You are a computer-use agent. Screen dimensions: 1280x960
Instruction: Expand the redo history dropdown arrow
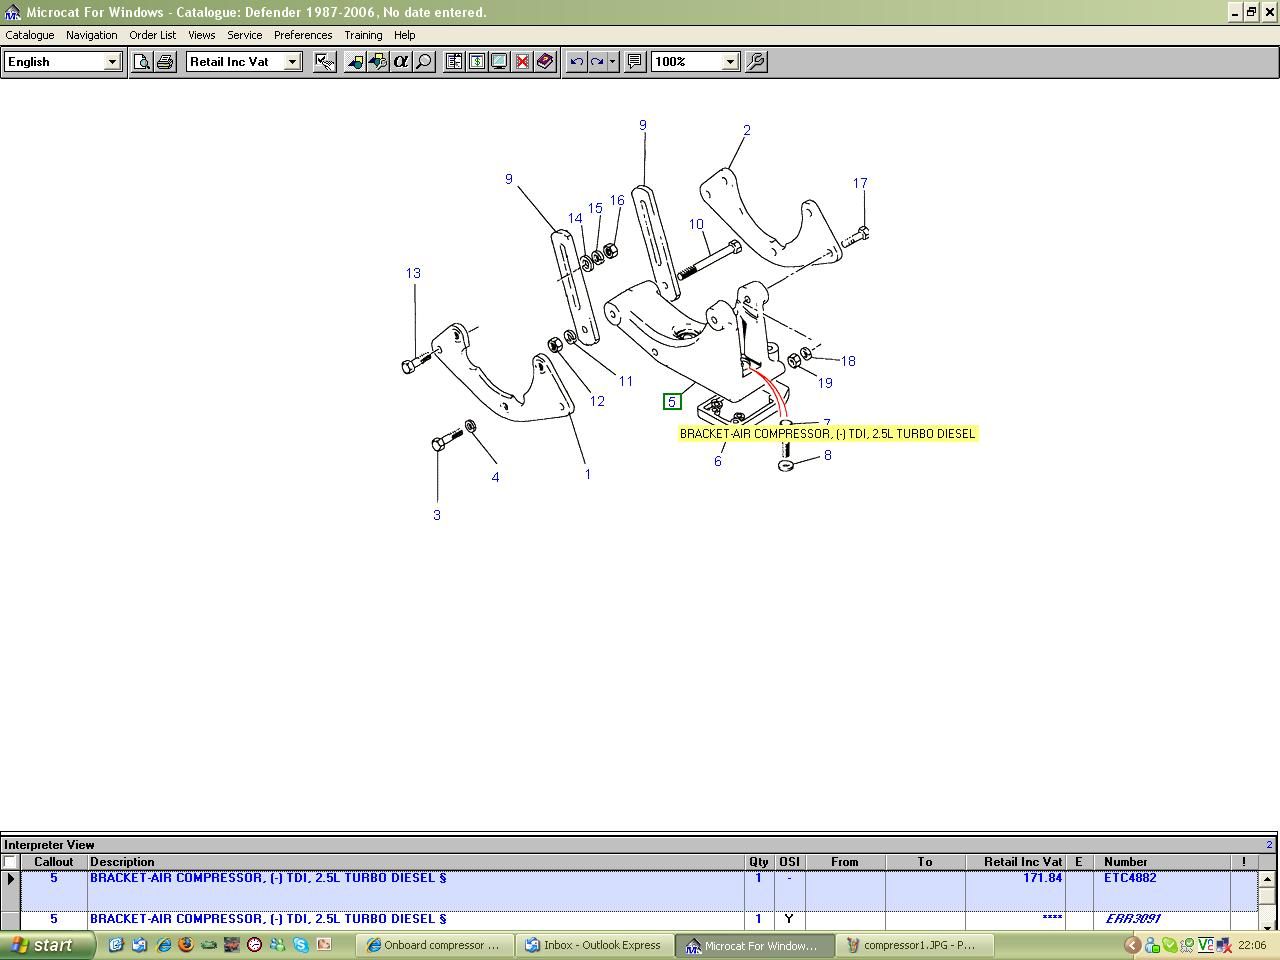(612, 62)
